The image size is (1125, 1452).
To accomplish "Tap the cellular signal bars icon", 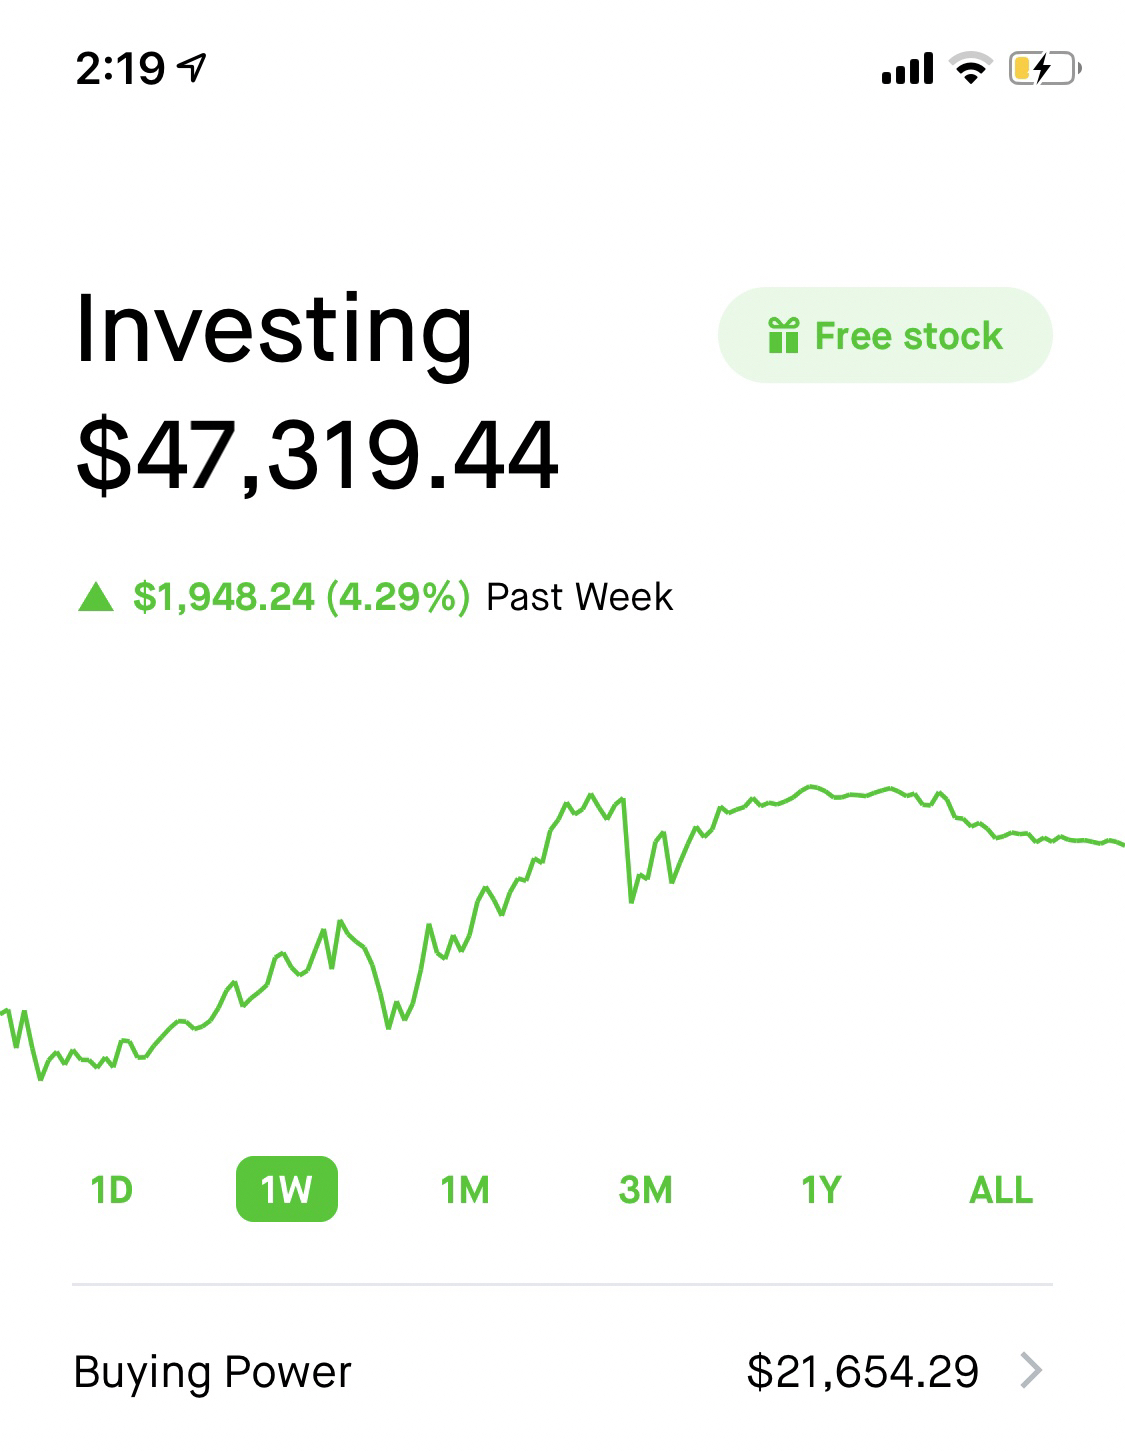I will pyautogui.click(x=907, y=69).
